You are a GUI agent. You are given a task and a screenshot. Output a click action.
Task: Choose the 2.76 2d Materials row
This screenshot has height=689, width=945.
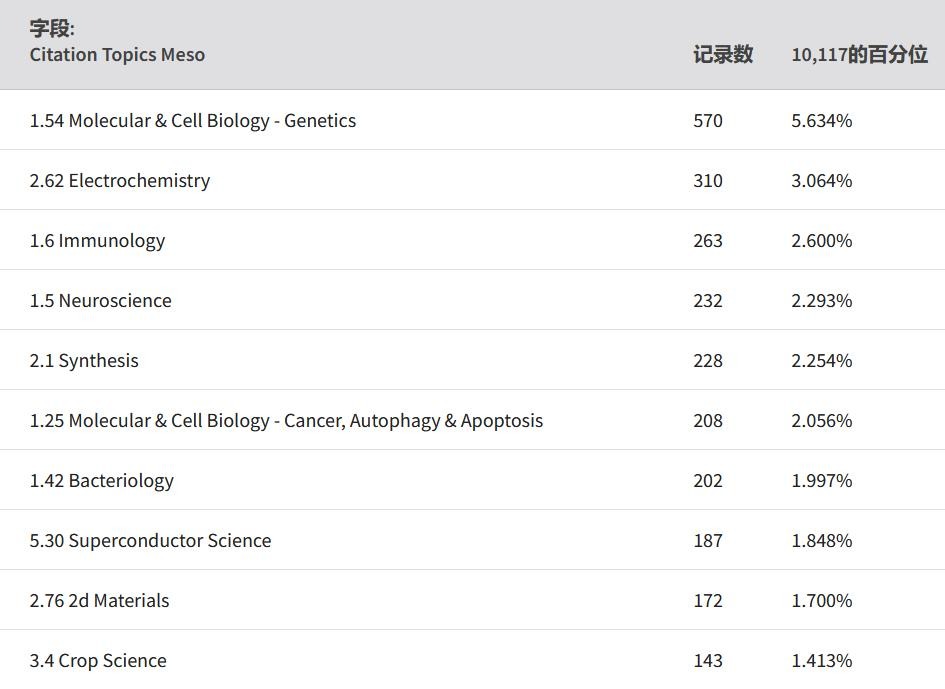(x=472, y=600)
